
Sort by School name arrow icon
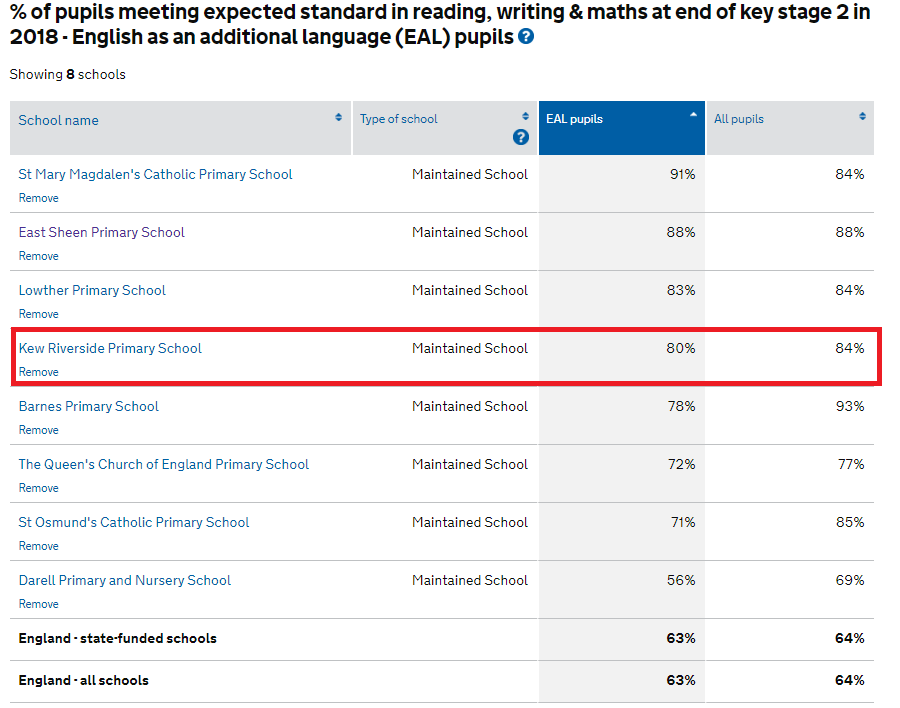pyautogui.click(x=339, y=117)
